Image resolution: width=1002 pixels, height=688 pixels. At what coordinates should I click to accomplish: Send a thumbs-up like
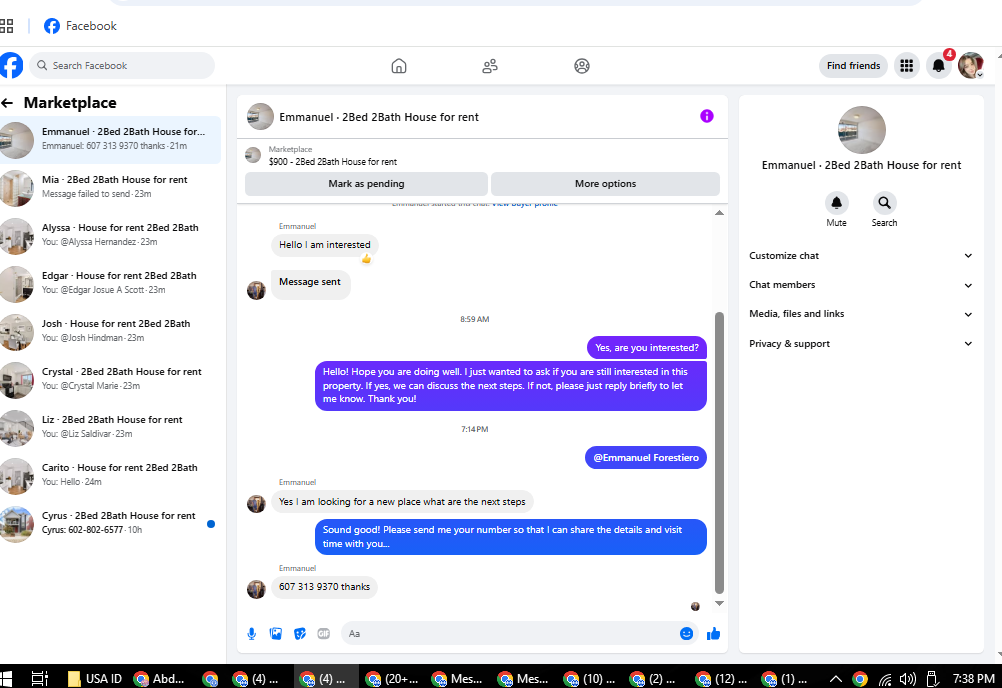click(x=713, y=634)
